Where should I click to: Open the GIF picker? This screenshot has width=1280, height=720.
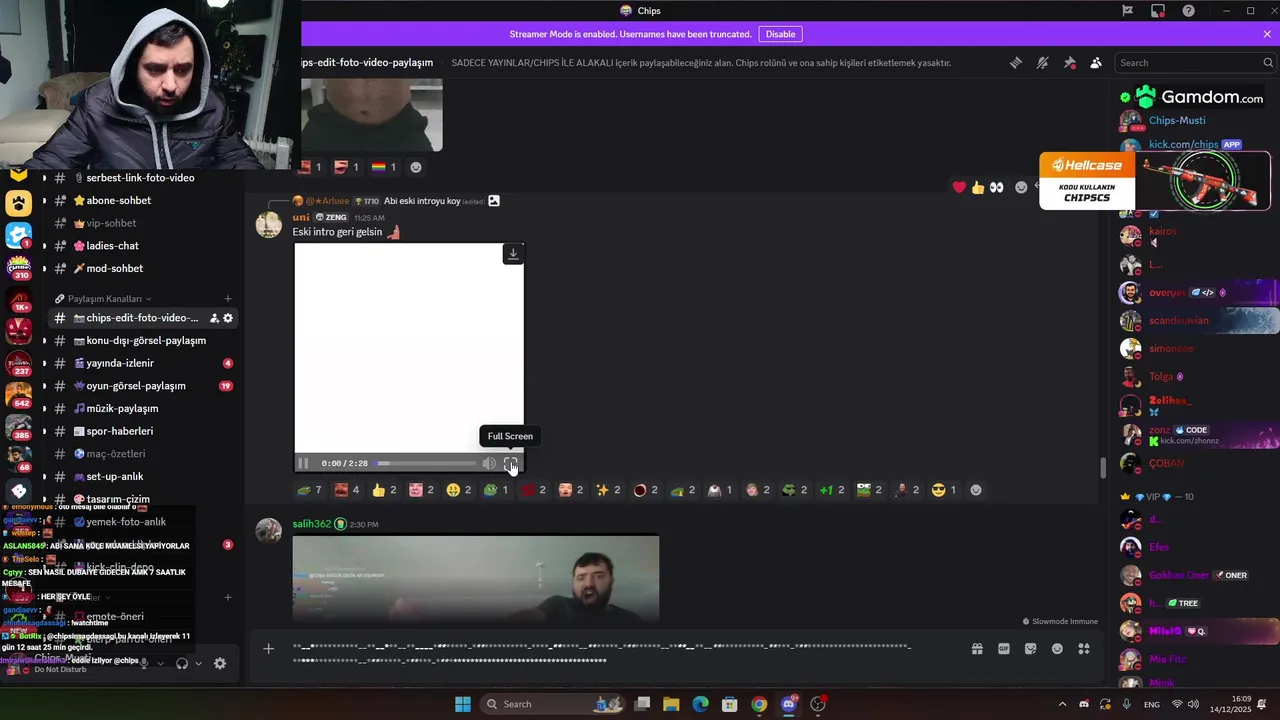(x=1004, y=649)
